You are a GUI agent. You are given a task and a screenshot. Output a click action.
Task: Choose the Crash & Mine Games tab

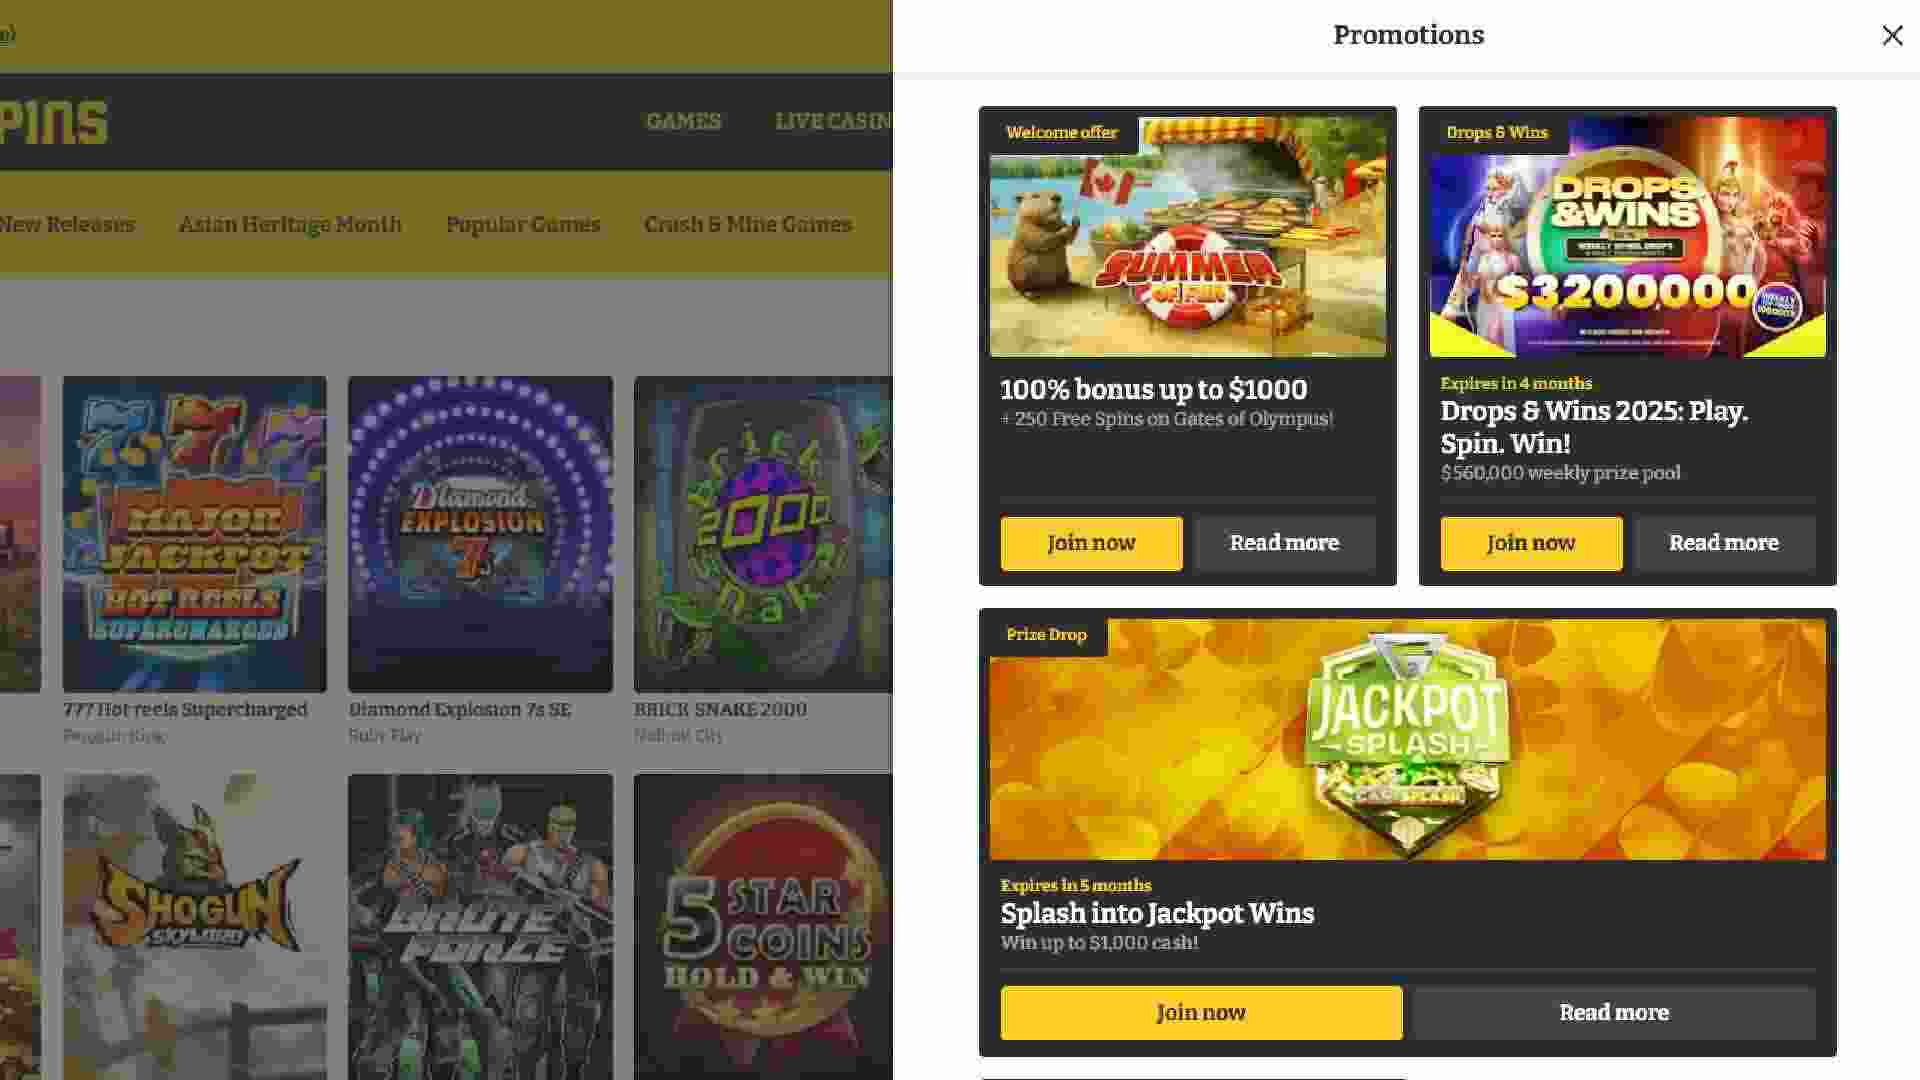pyautogui.click(x=748, y=224)
